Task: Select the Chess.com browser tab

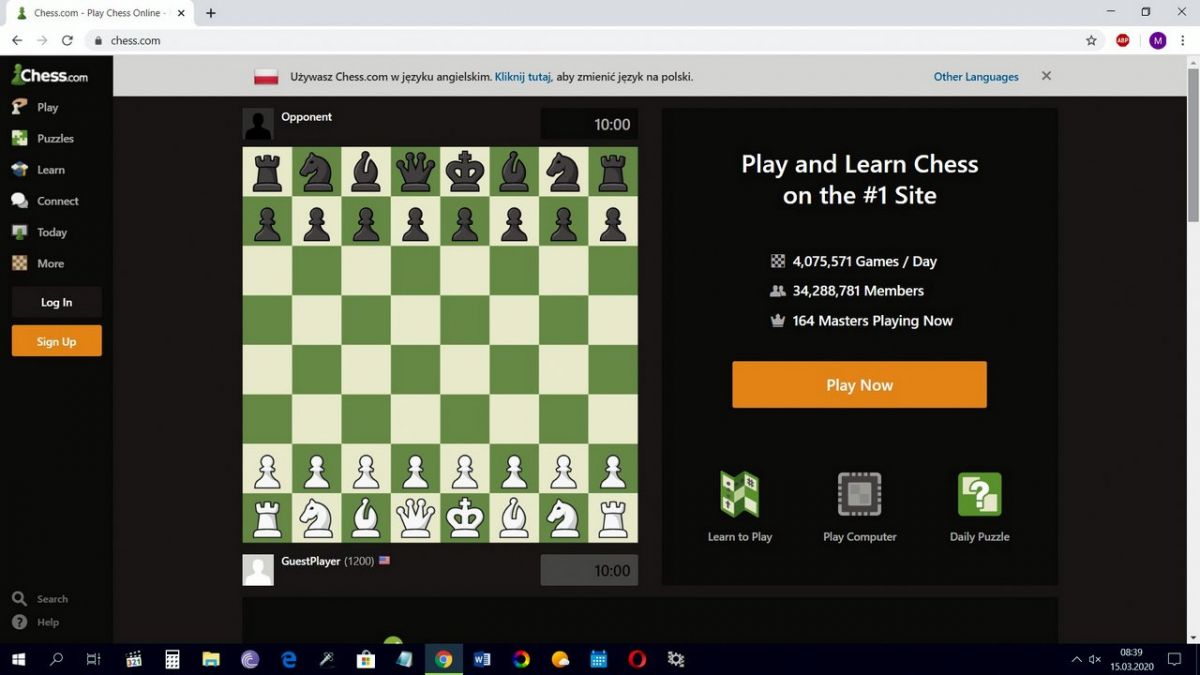Action: (x=100, y=13)
